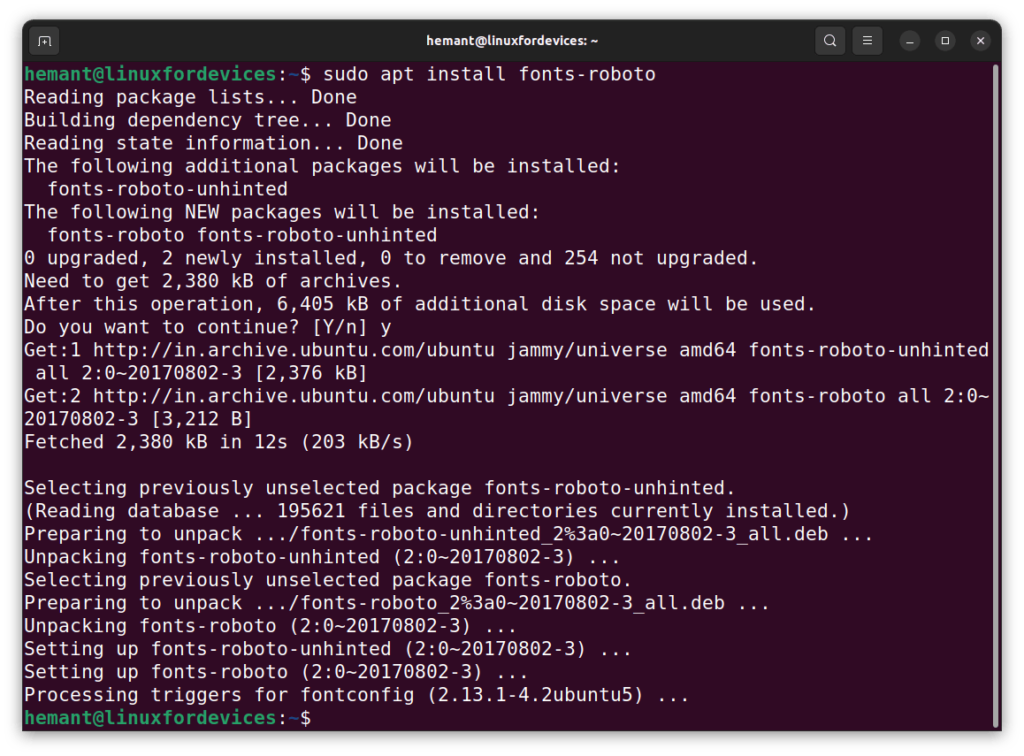This screenshot has width=1024, height=756.
Task: Click the hemant@linuxfordevices window title
Action: click(511, 40)
